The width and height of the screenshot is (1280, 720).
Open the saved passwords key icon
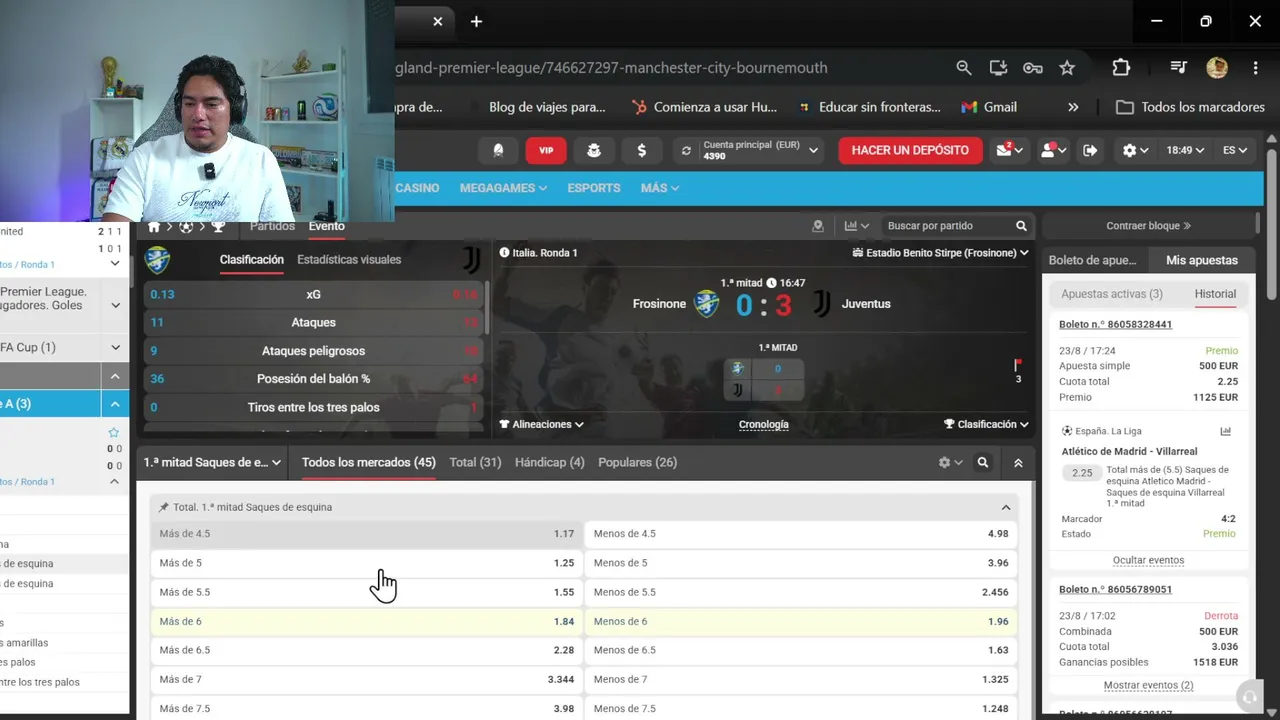click(x=1033, y=68)
